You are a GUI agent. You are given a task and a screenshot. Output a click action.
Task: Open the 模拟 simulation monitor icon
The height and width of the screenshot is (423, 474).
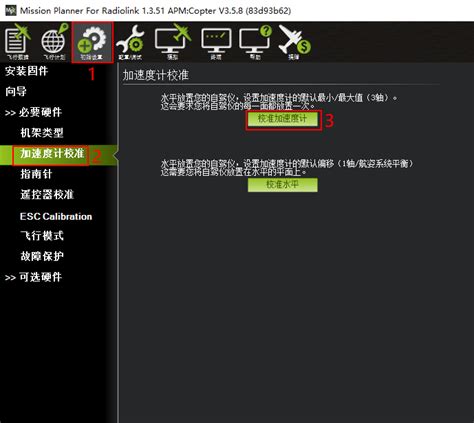coord(173,42)
